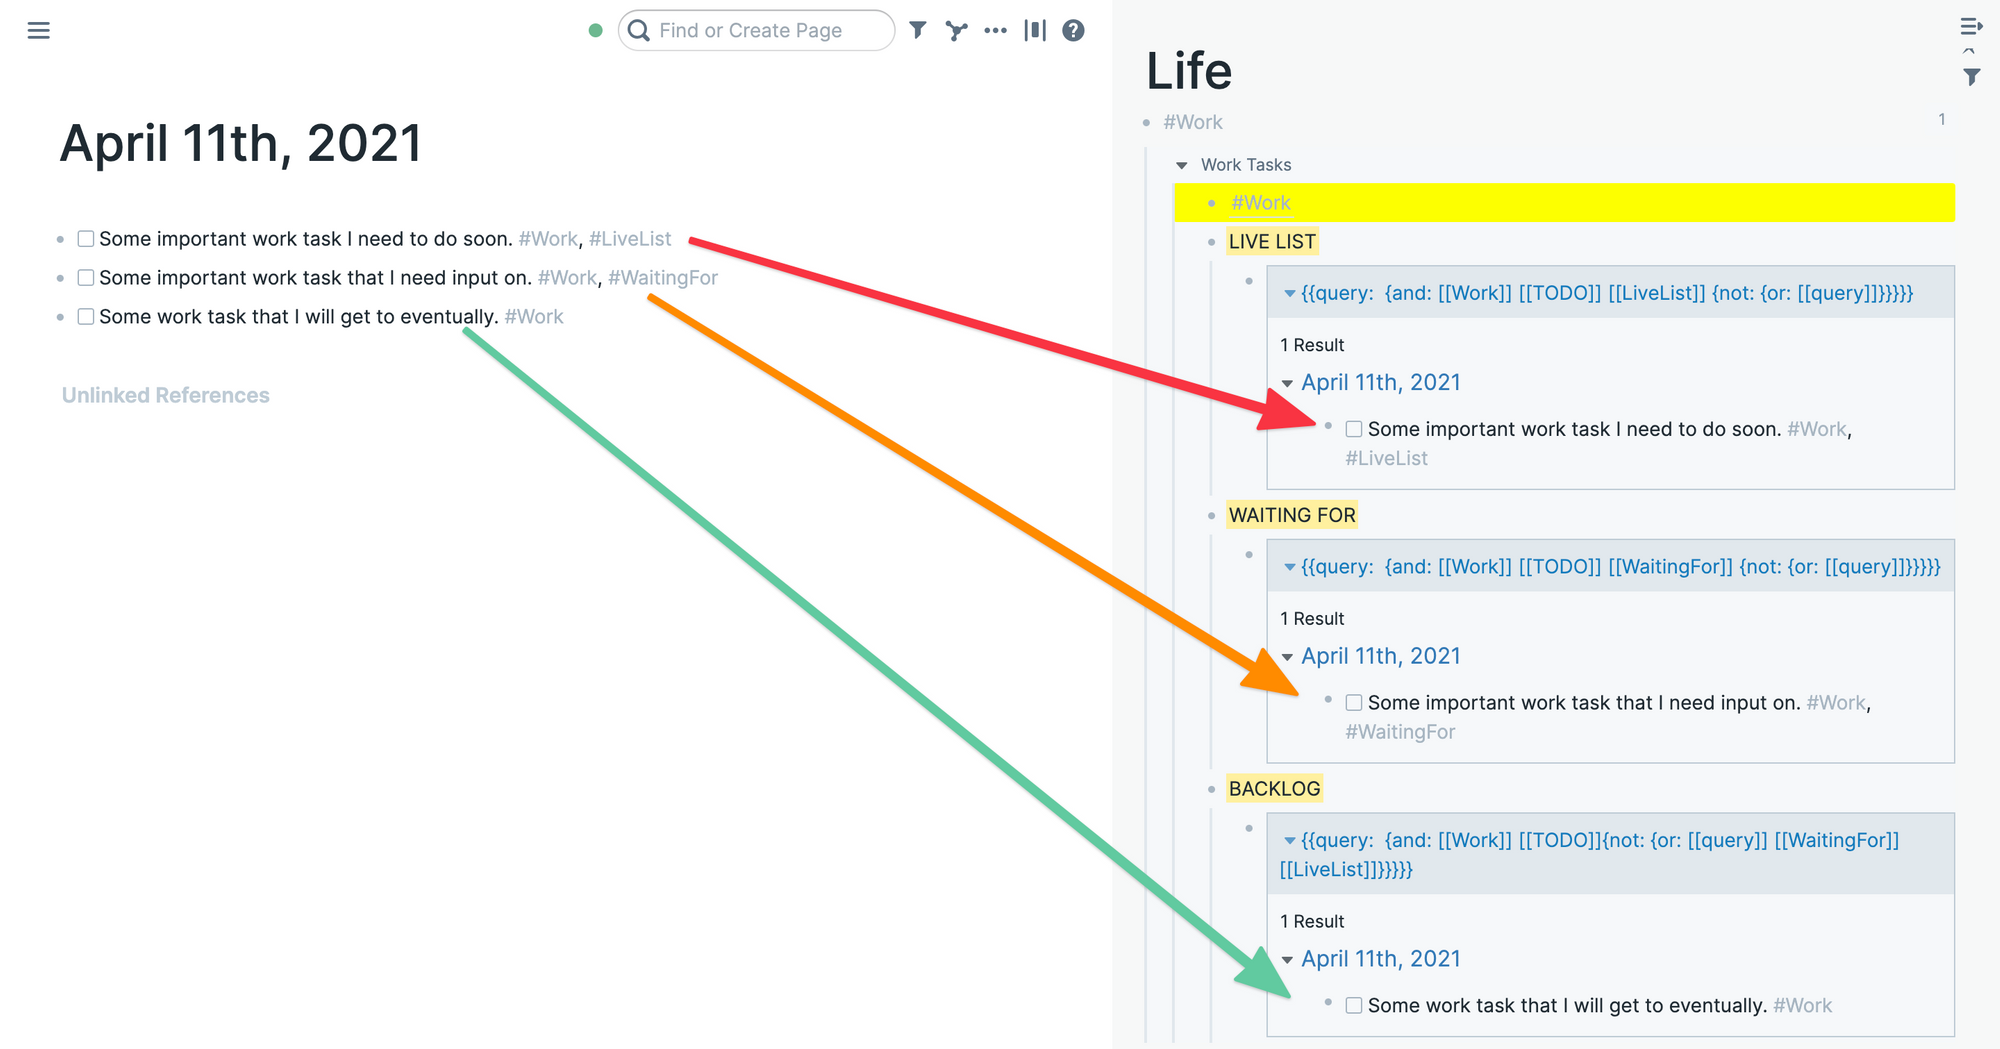Click the search magnifier icon

point(639,30)
